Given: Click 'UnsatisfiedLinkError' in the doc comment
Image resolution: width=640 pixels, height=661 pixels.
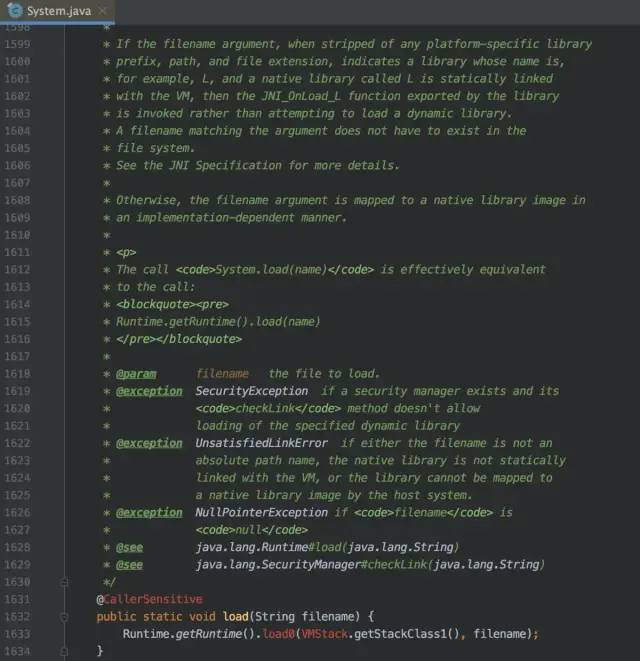Looking at the screenshot, I should (x=261, y=443).
